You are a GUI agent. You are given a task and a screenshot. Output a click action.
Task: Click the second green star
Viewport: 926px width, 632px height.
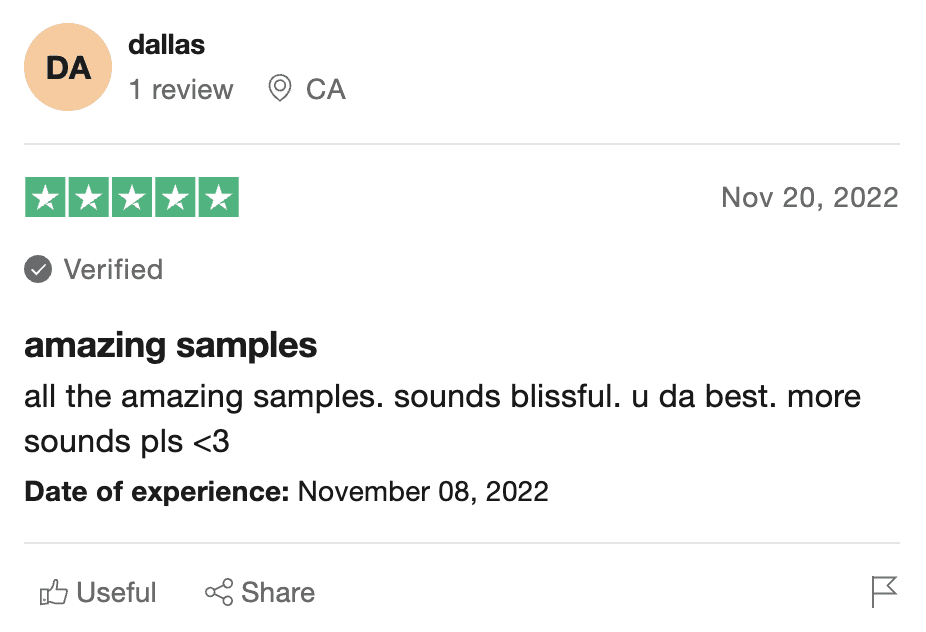point(89,197)
